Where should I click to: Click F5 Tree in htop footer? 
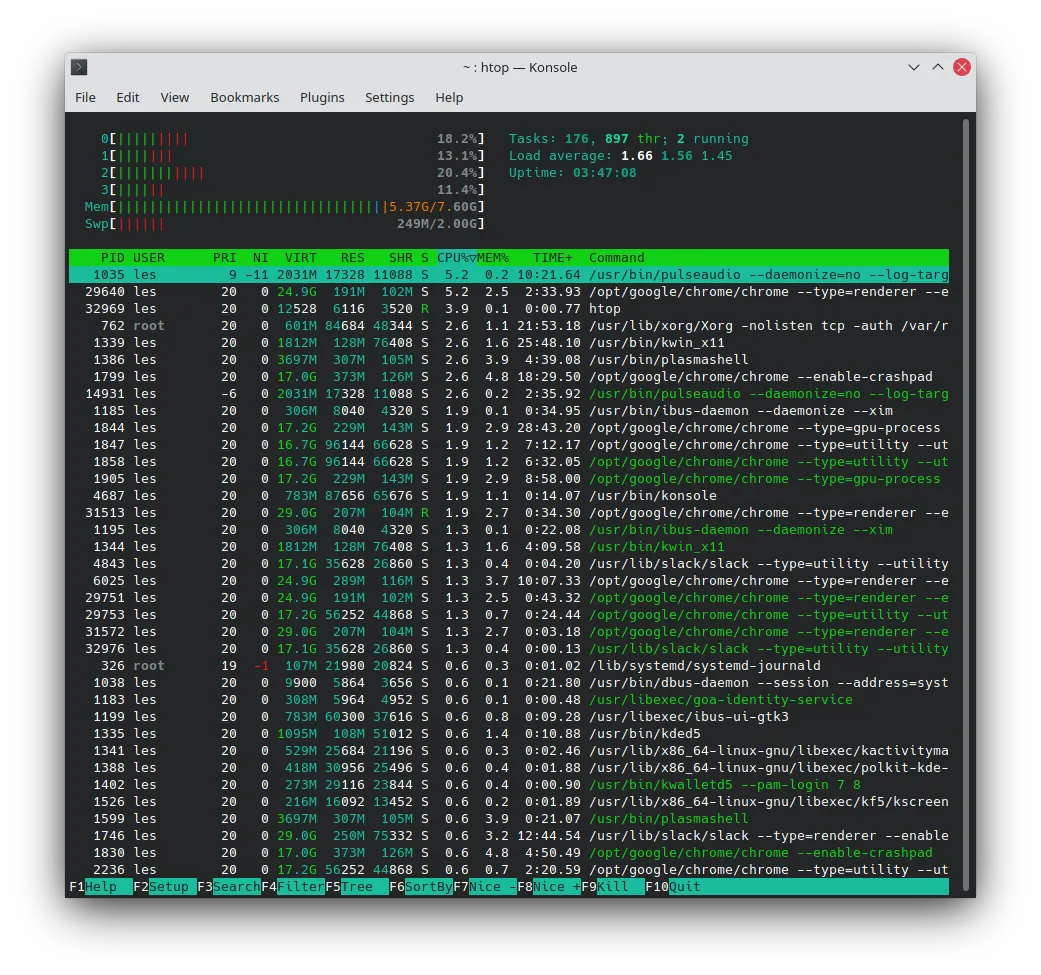(357, 887)
